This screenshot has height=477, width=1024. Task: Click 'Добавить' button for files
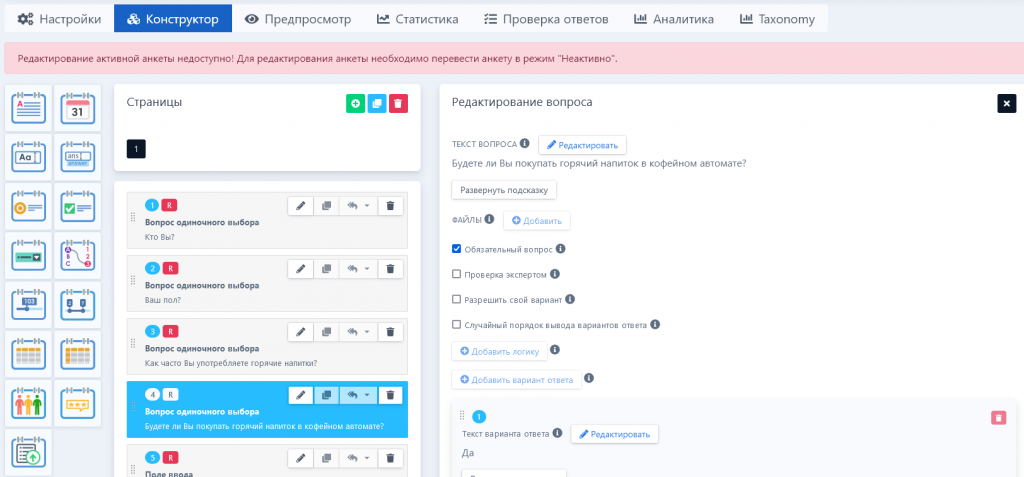click(537, 221)
